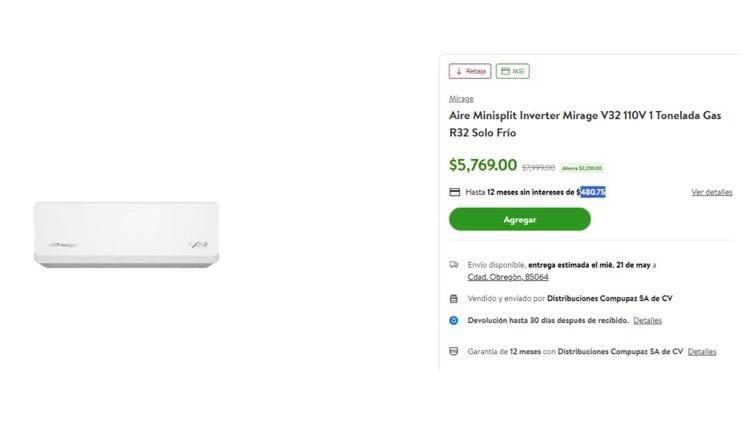Click the seller store icon
750x421 pixels.
coord(454,298)
